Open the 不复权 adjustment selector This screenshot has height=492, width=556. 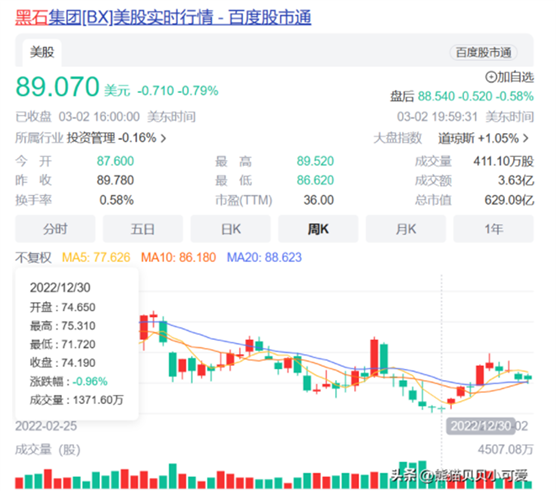[x=33, y=257]
